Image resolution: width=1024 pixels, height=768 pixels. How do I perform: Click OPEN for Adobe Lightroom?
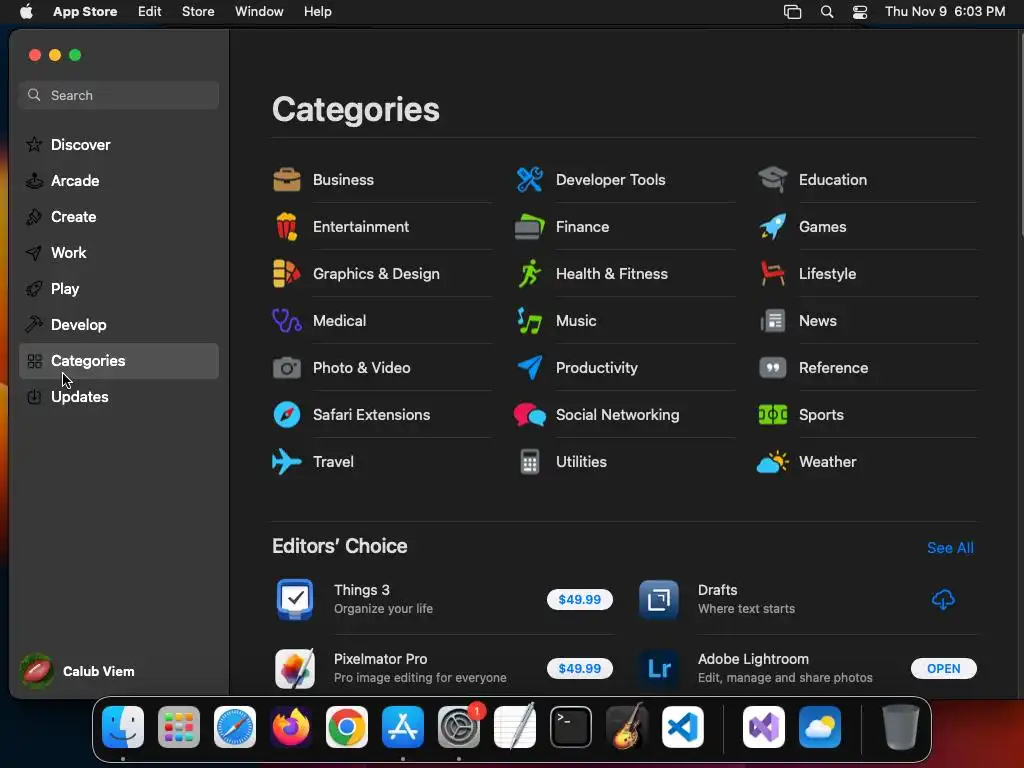(944, 668)
